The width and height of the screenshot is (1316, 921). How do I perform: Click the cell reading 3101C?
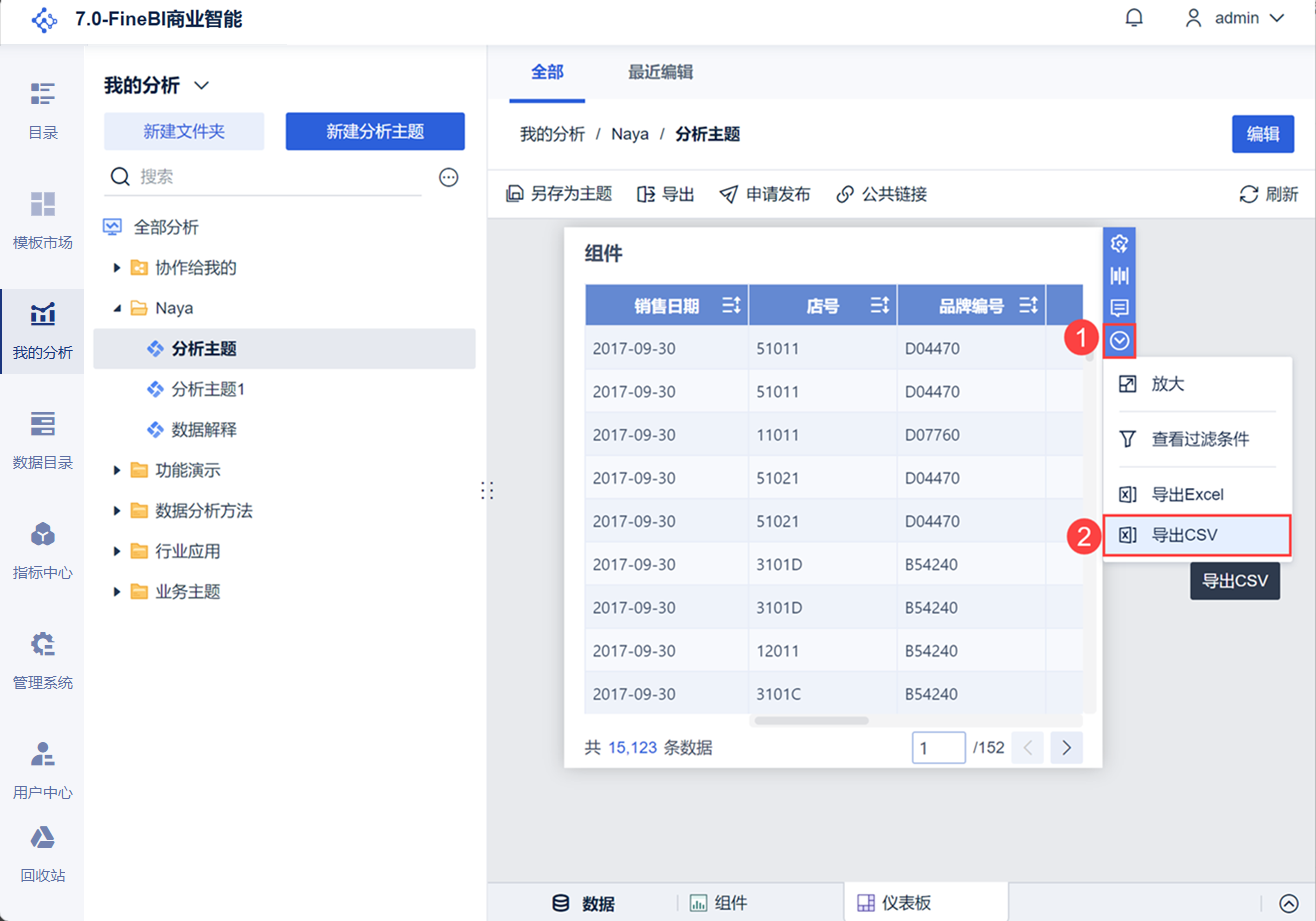click(x=822, y=694)
